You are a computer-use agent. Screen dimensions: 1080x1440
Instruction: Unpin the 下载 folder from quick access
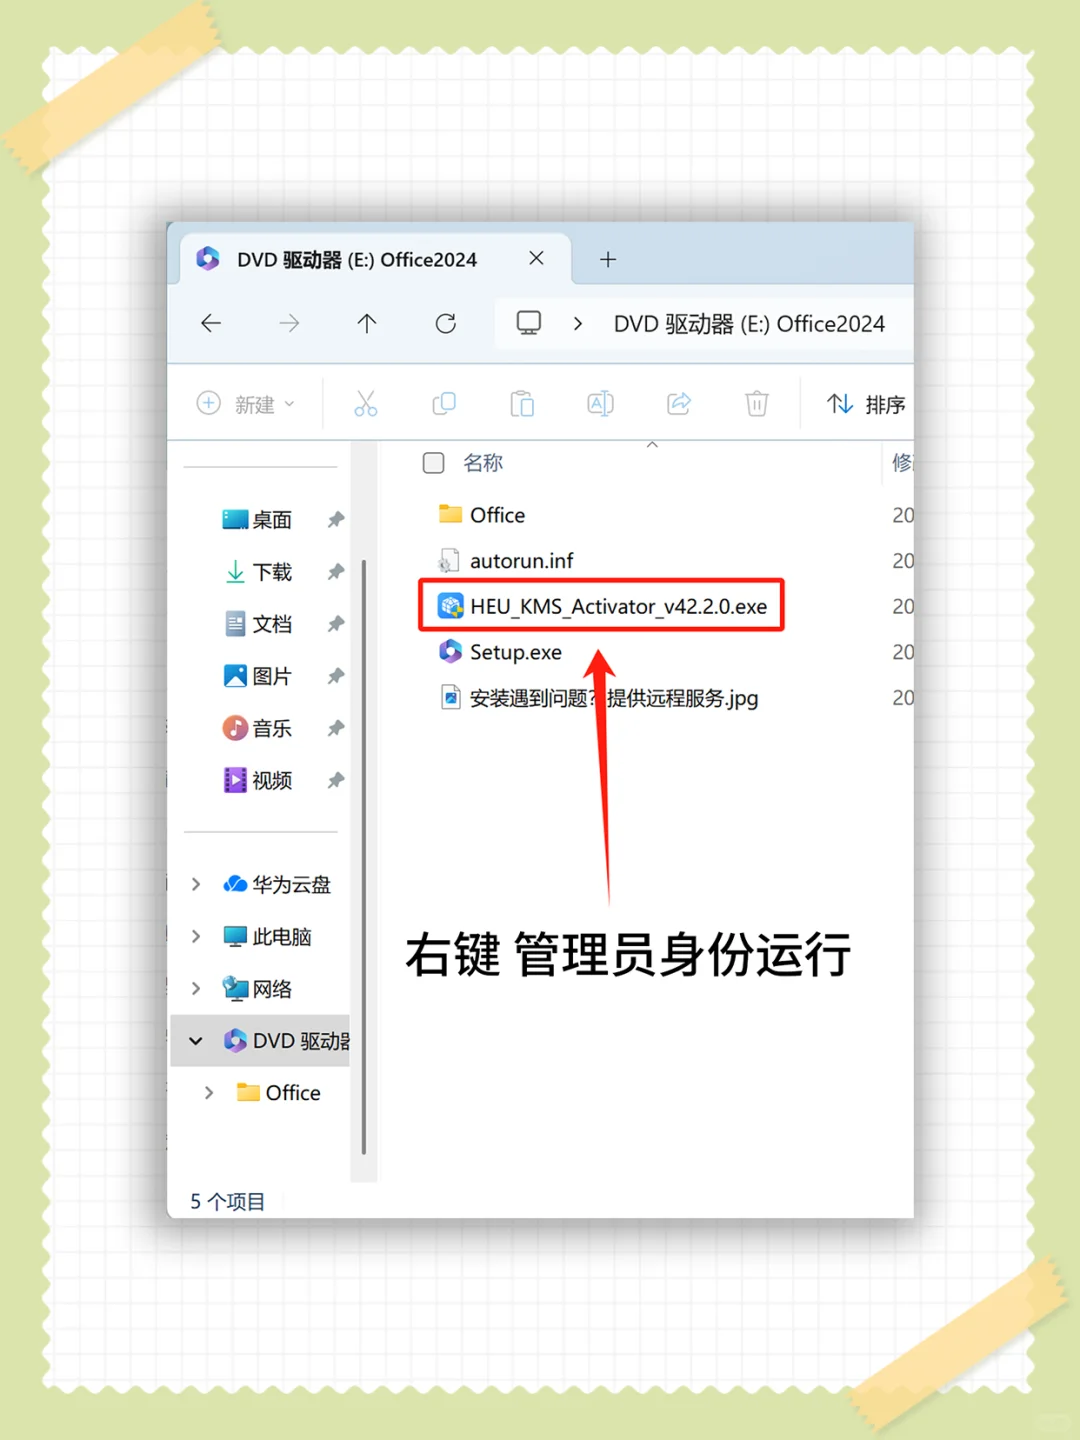click(x=335, y=572)
